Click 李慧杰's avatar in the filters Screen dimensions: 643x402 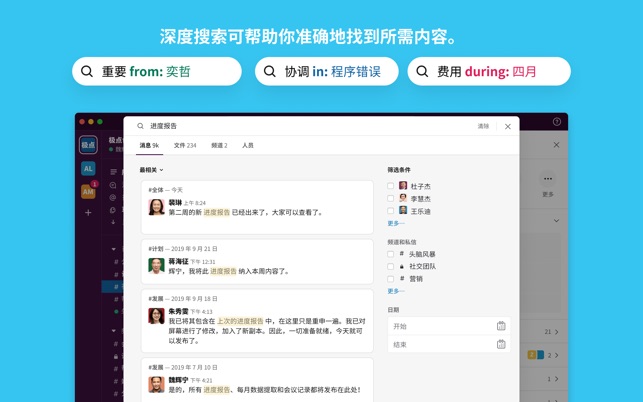[403, 198]
